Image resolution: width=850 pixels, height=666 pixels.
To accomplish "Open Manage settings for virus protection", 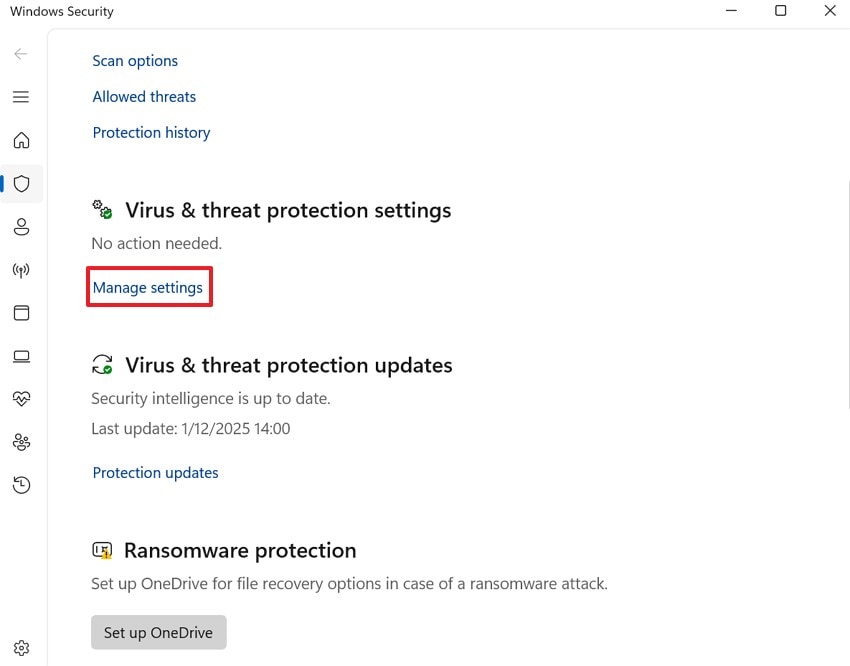I will click(148, 287).
